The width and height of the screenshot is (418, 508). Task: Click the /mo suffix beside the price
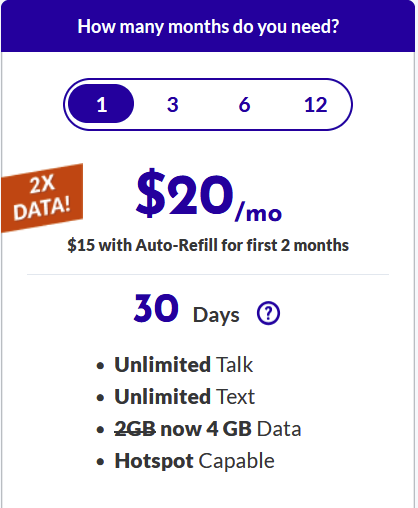click(x=258, y=212)
